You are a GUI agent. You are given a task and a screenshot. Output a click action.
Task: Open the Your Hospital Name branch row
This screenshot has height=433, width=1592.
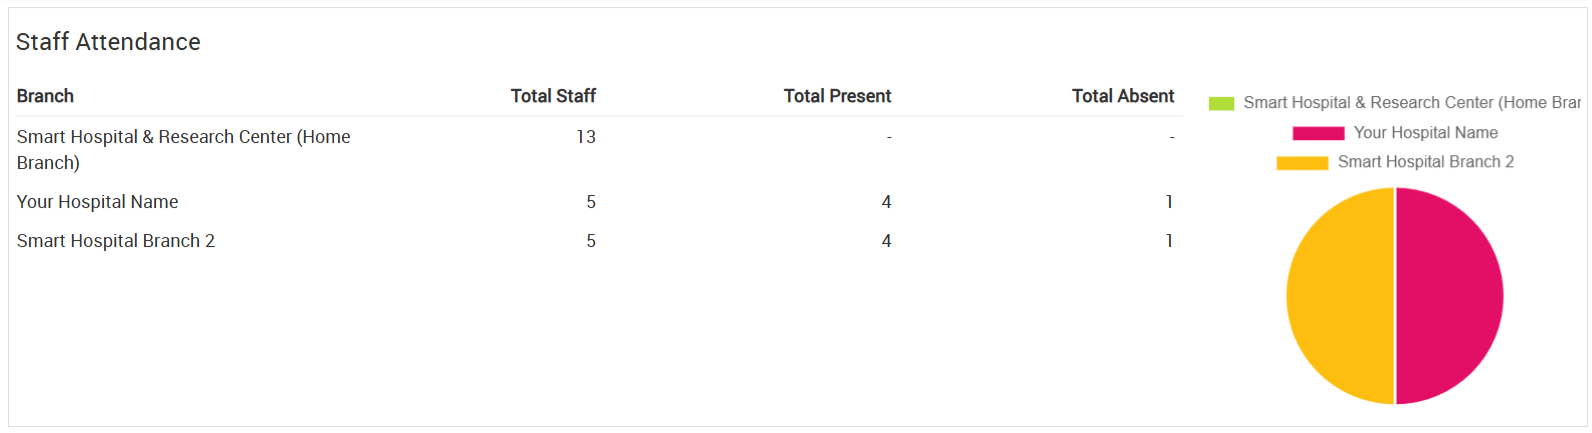pyautogui.click(x=598, y=202)
